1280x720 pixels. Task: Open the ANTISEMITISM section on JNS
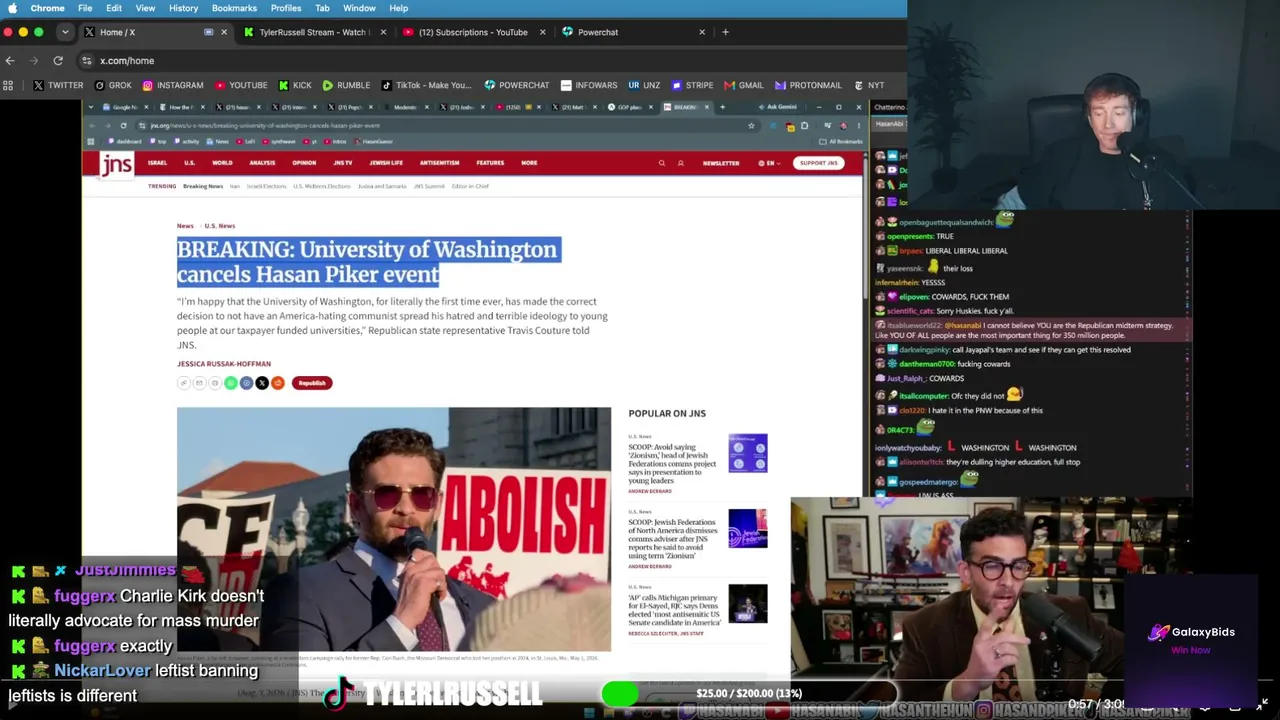click(439, 163)
